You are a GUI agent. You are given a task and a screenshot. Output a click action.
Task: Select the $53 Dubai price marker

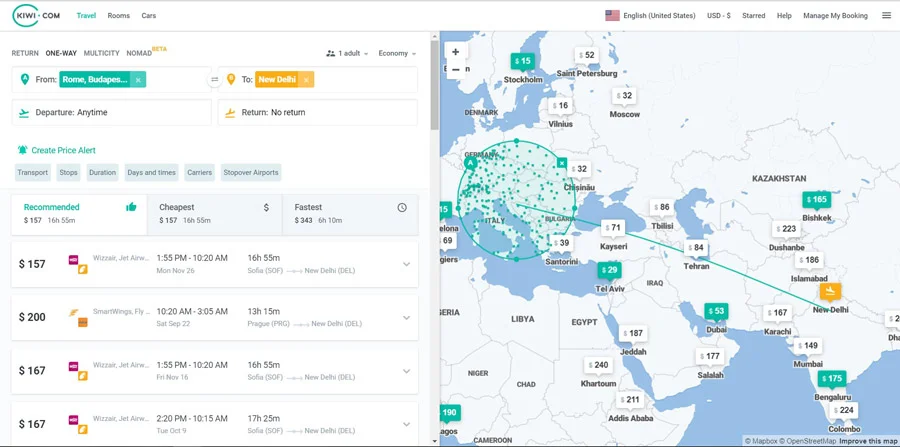[716, 312]
